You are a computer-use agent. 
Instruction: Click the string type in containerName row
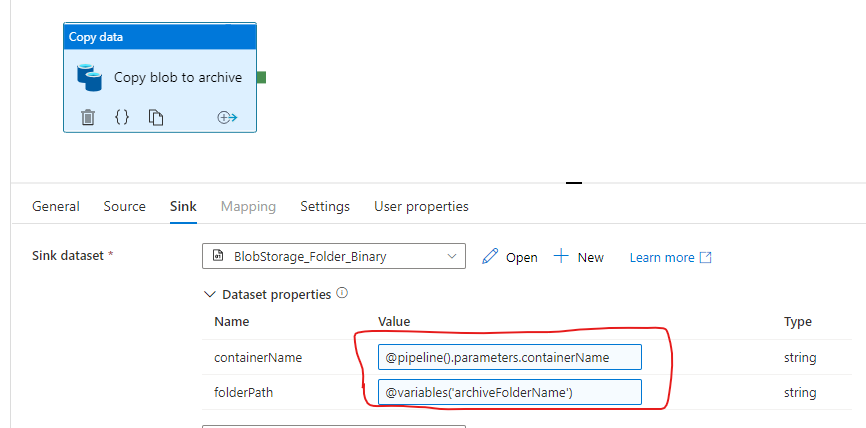(800, 358)
